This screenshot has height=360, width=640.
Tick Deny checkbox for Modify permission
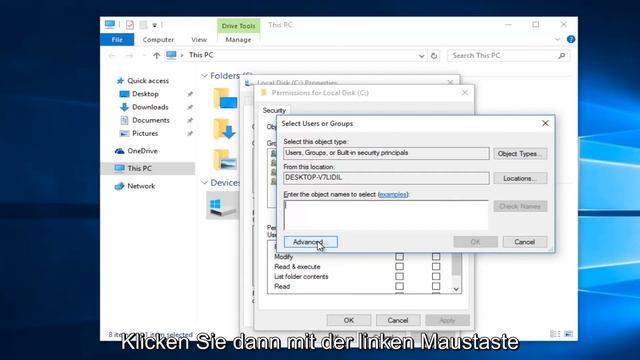(x=436, y=257)
